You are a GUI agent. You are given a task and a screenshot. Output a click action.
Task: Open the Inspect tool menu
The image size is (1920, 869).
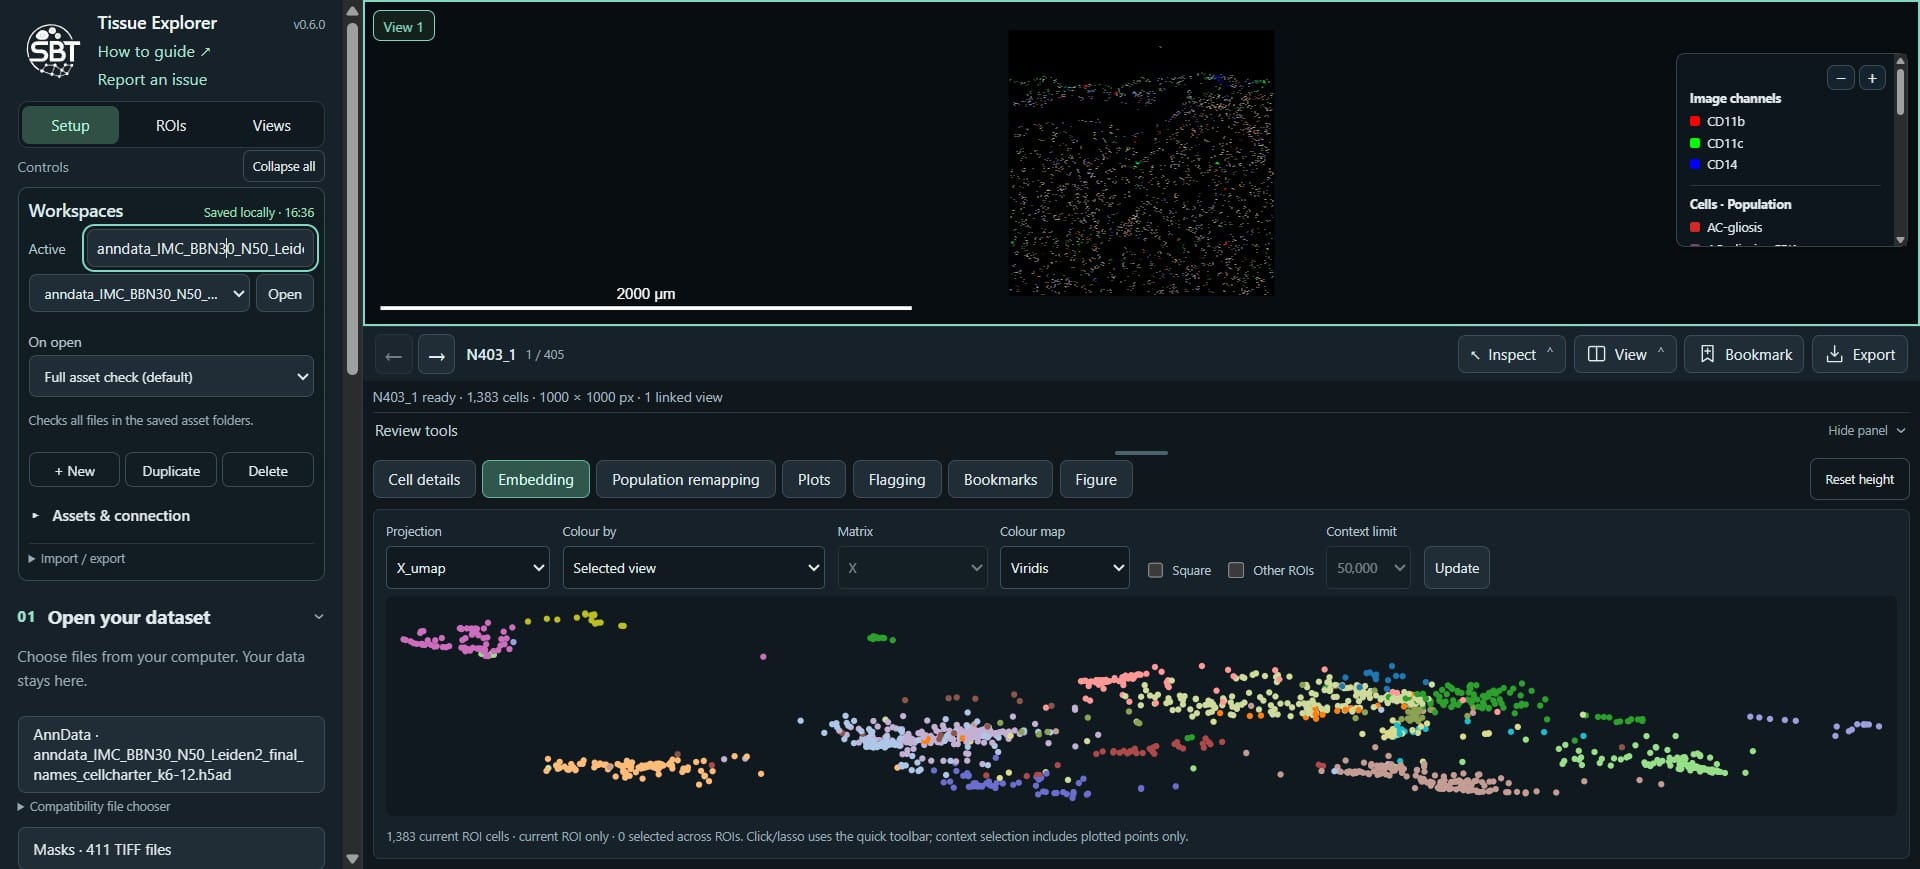point(1511,354)
